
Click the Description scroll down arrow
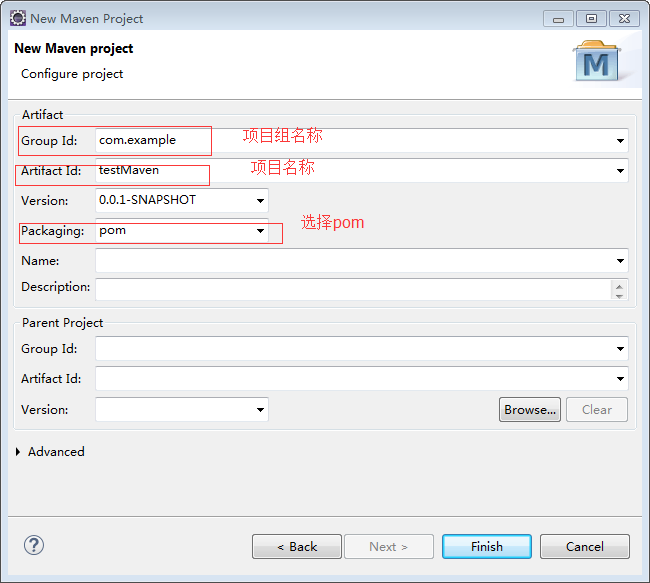point(619,295)
